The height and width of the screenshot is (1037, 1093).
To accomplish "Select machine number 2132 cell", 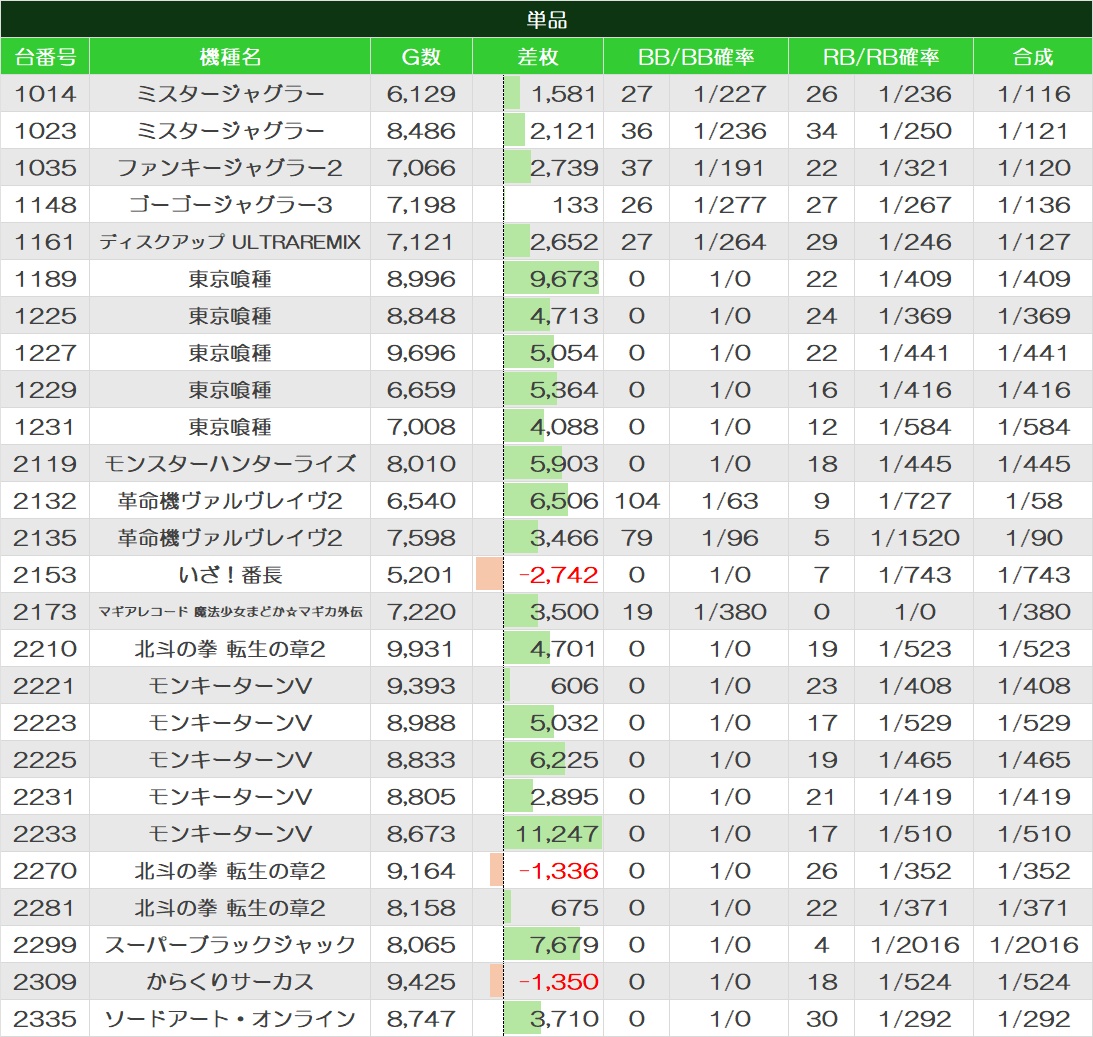I will point(45,500).
